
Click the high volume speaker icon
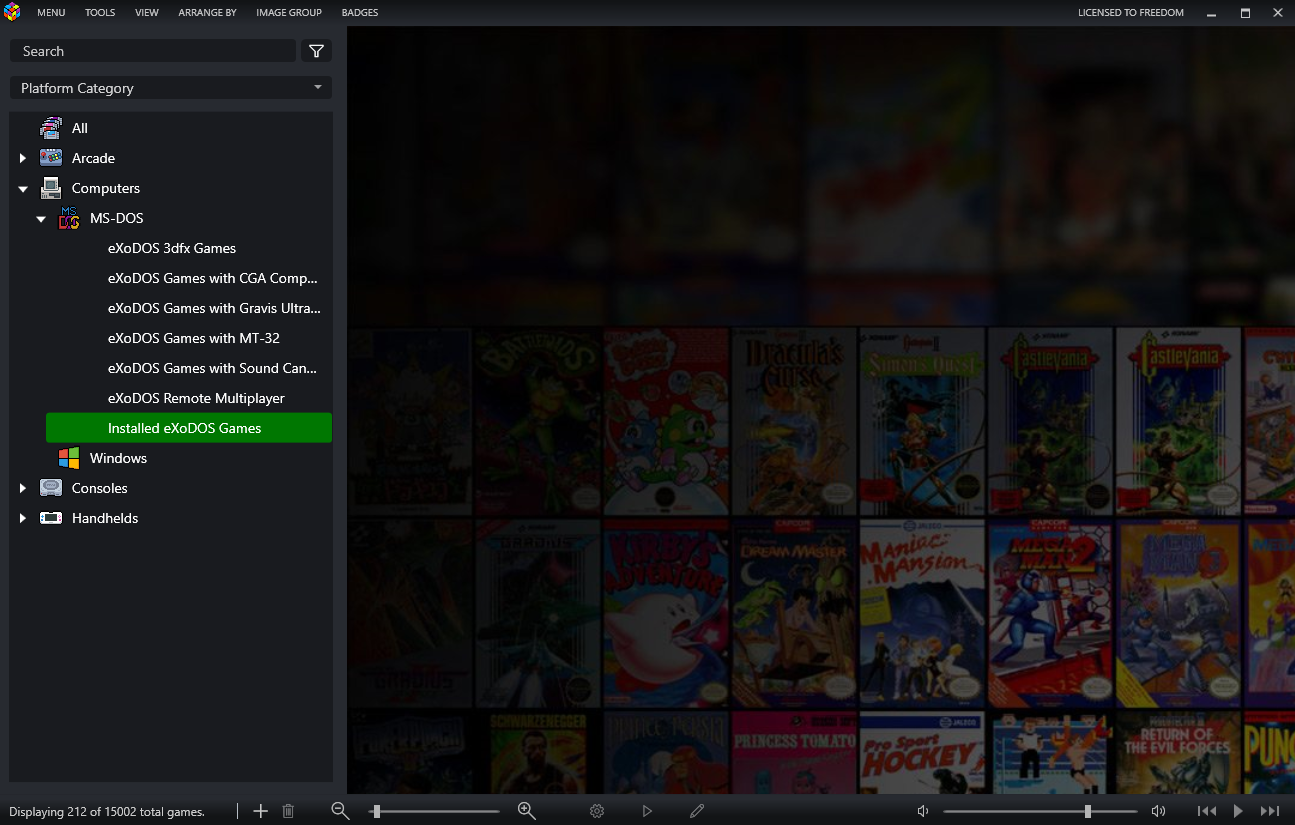pos(1158,811)
